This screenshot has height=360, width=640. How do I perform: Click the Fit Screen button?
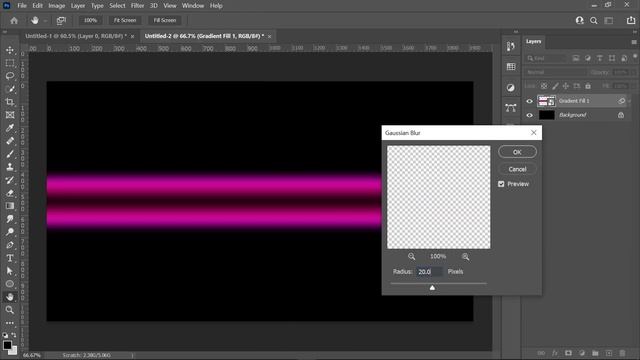click(x=125, y=20)
